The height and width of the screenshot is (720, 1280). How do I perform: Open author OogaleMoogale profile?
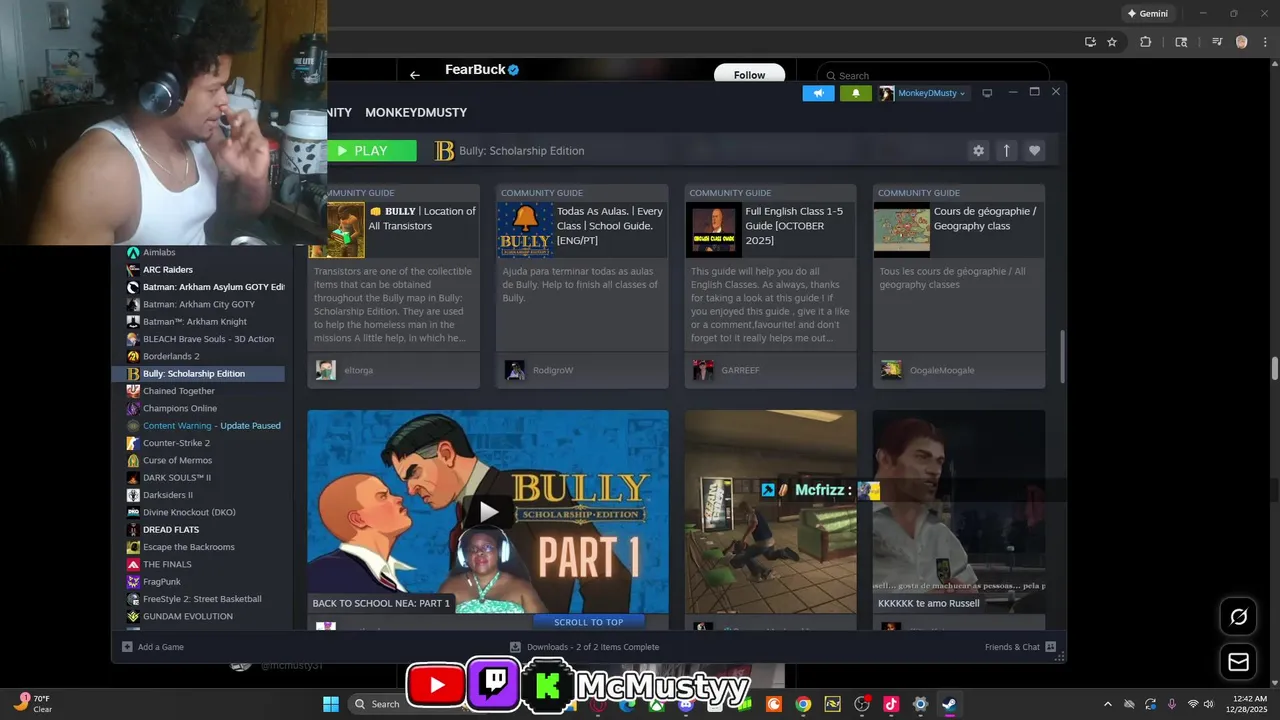point(941,370)
